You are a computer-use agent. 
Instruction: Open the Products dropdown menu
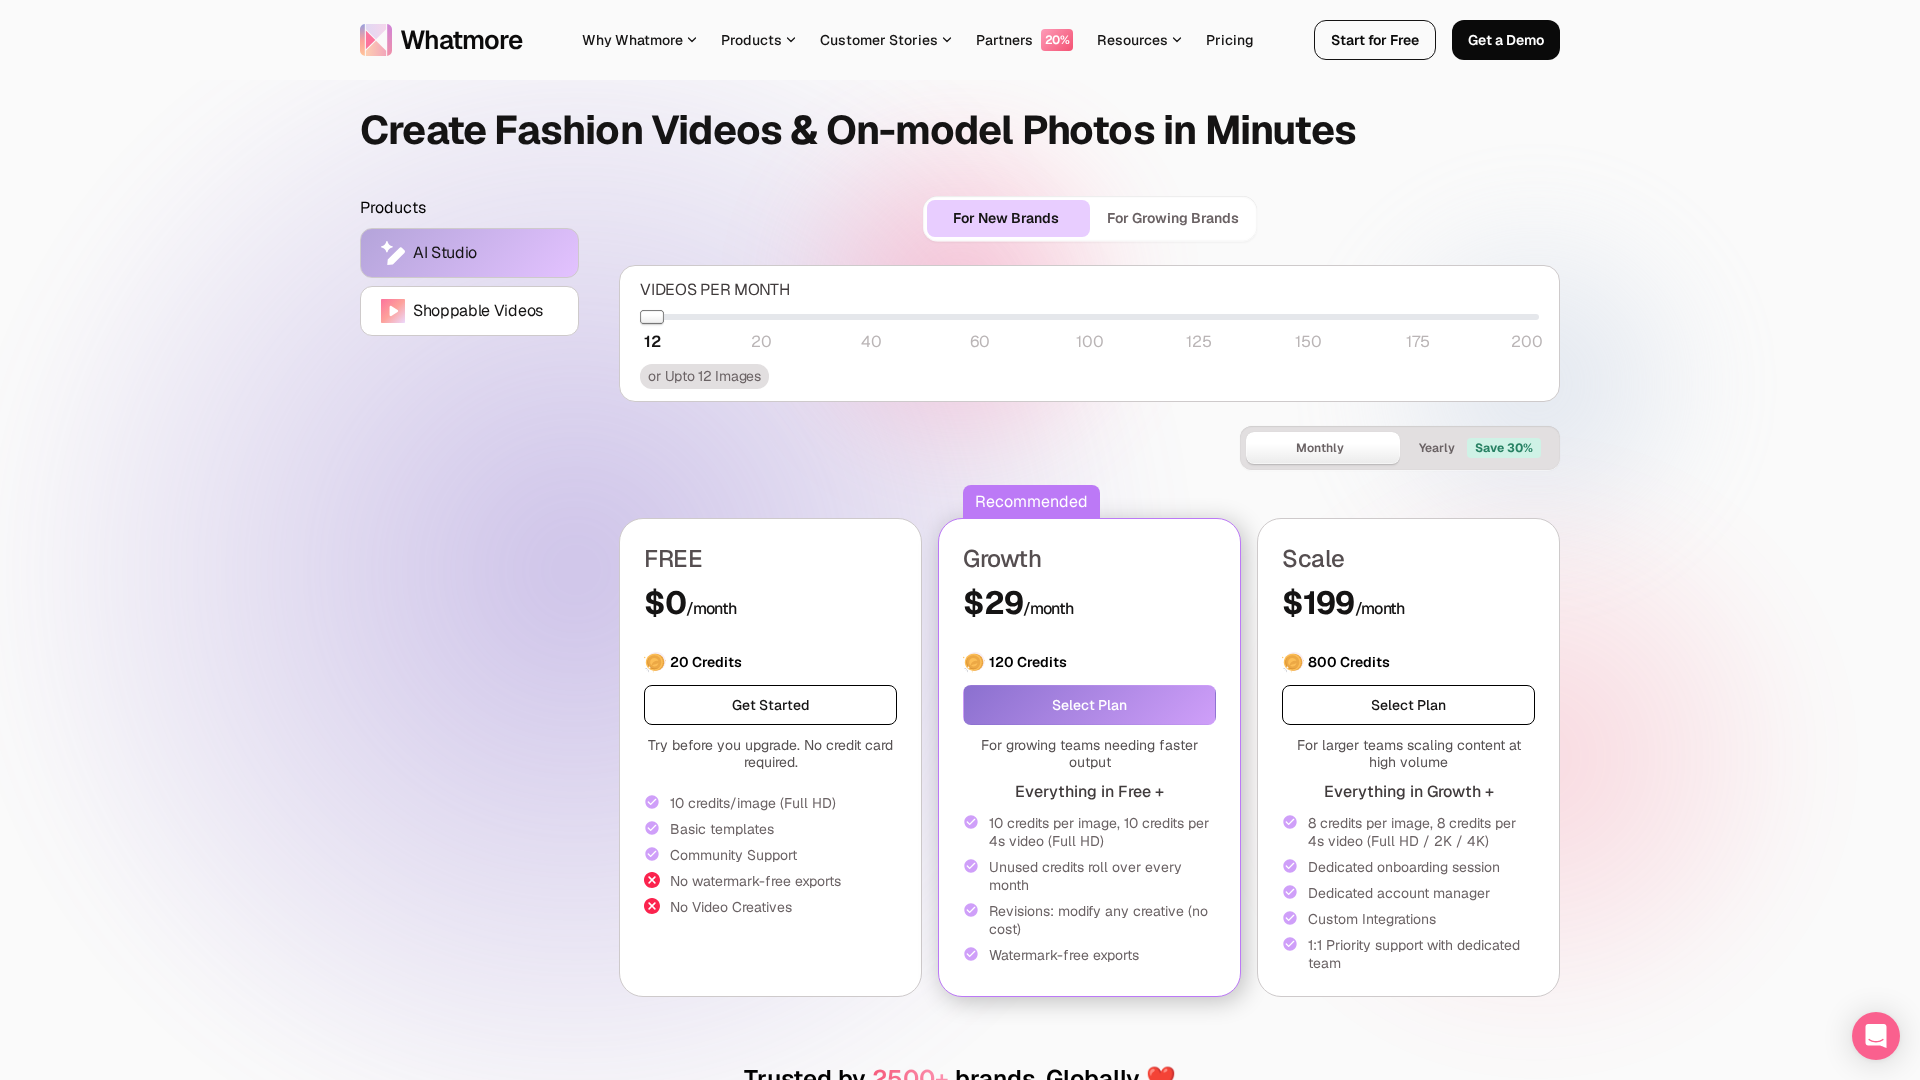pos(758,40)
